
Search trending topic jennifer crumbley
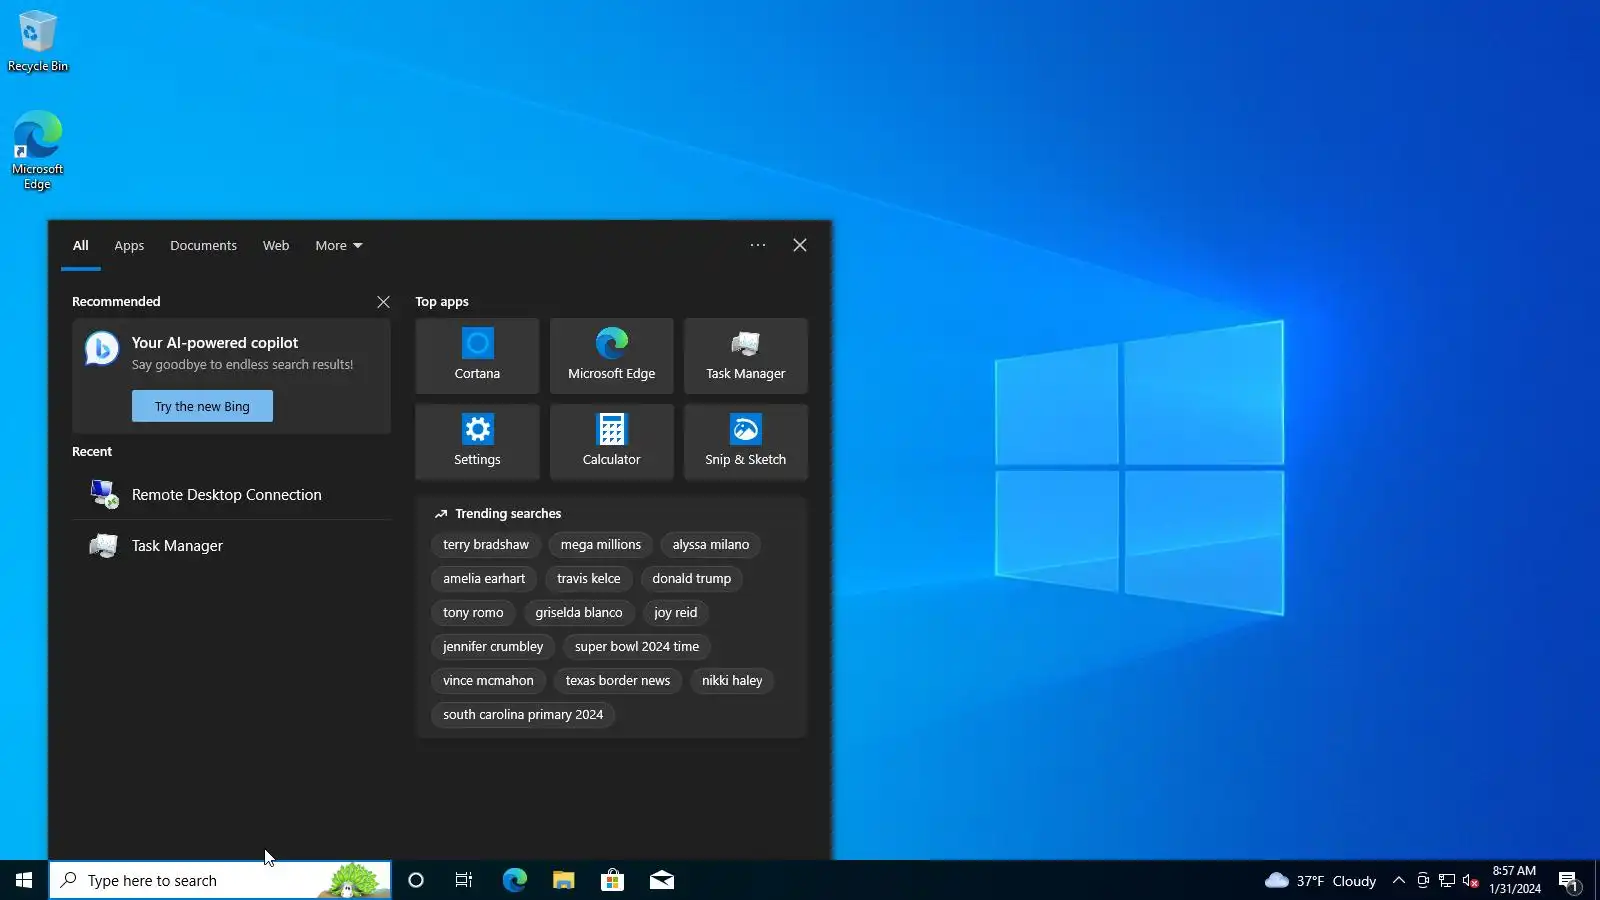[x=493, y=647]
